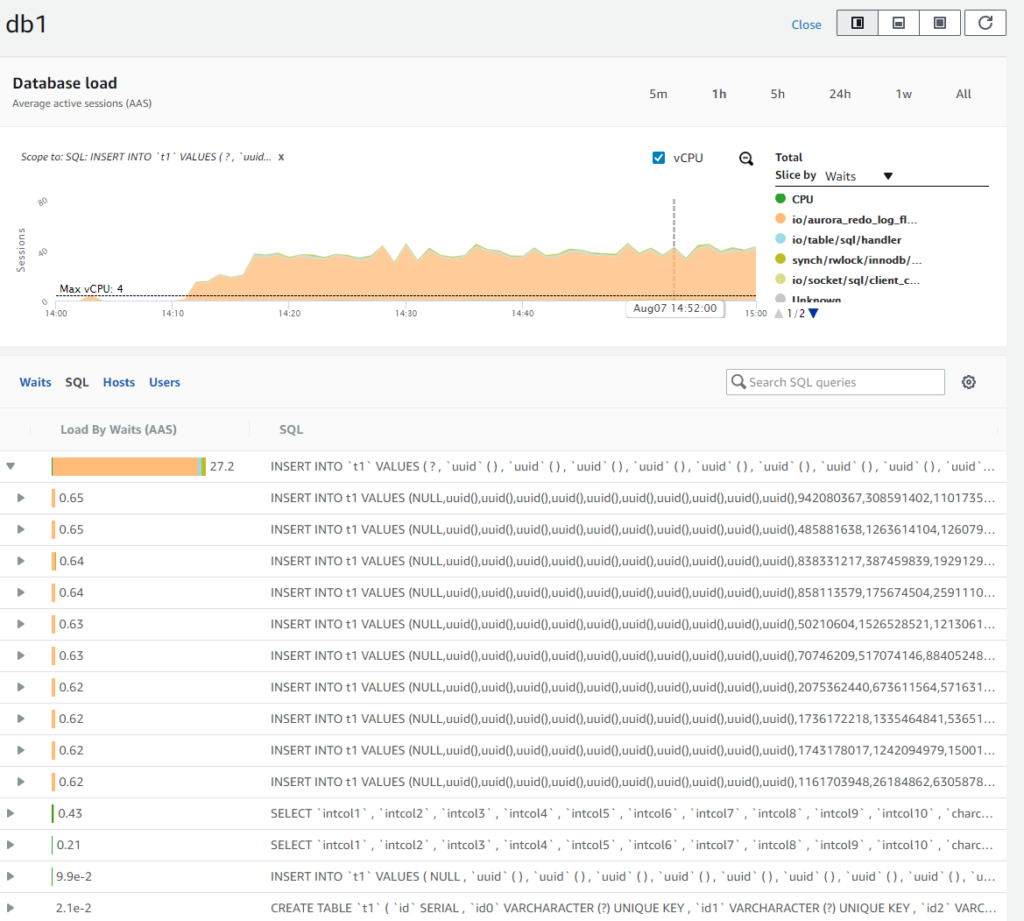Screen dimensions: 1024x921
Task: Select the full-panel layout icon
Action: click(940, 23)
